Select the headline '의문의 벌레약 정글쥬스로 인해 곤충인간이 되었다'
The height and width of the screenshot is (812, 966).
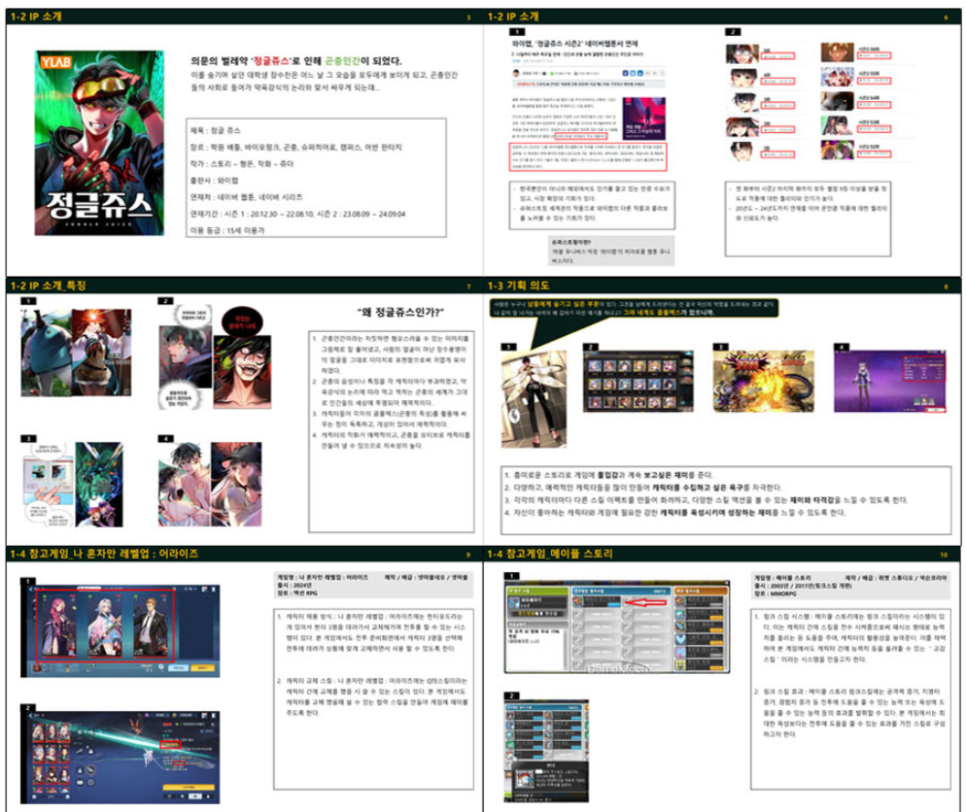(x=296, y=60)
